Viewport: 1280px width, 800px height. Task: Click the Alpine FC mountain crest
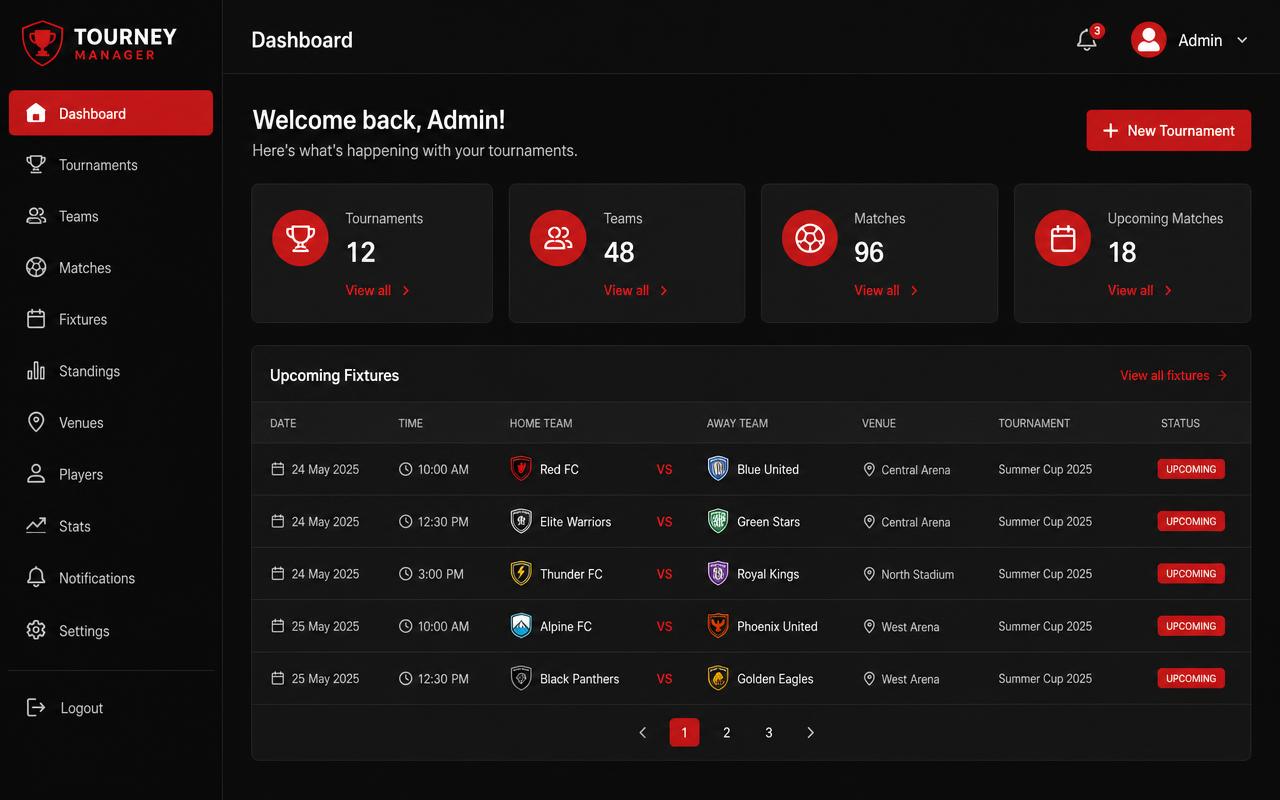pyautogui.click(x=521, y=626)
